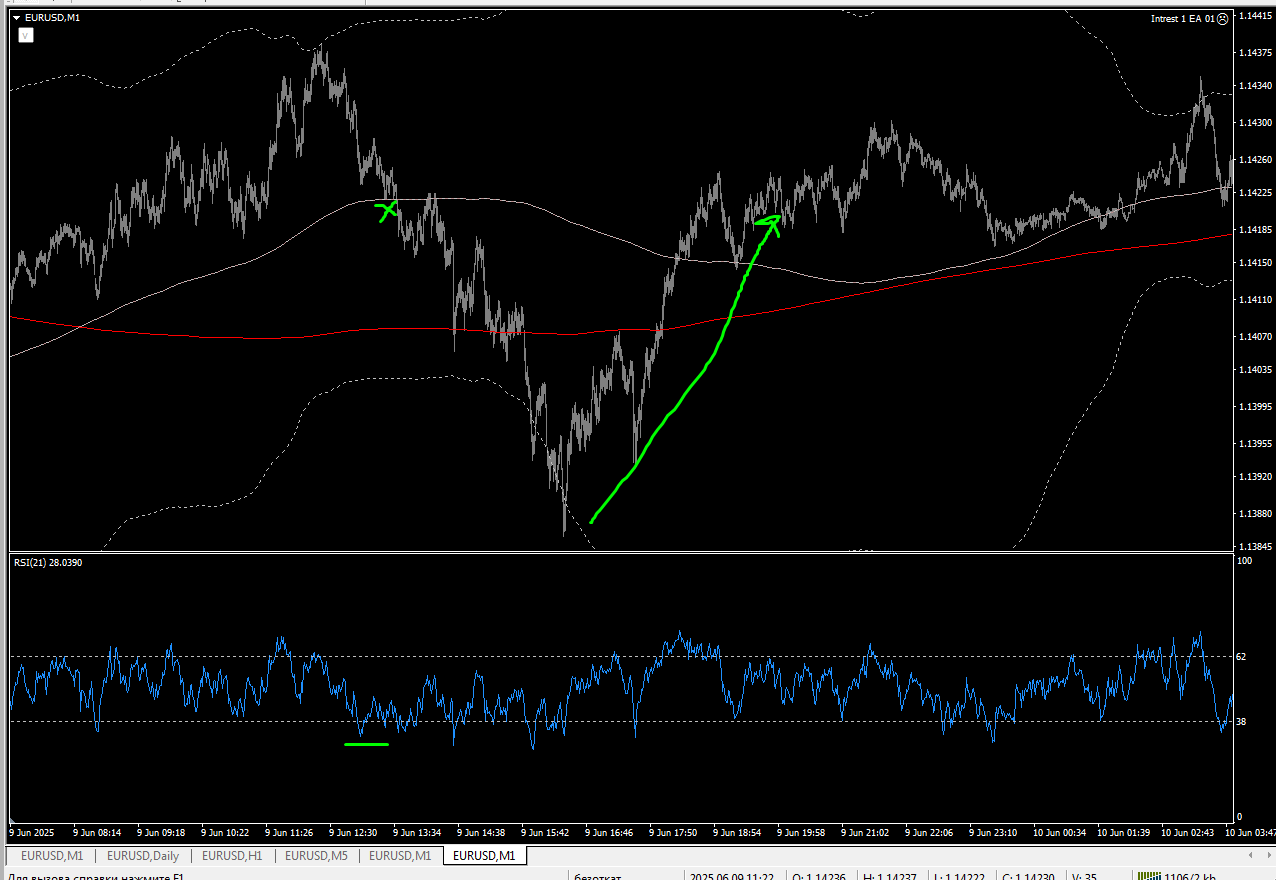
Task: Click the 9 Jun 11:26 time label
Action: (289, 832)
